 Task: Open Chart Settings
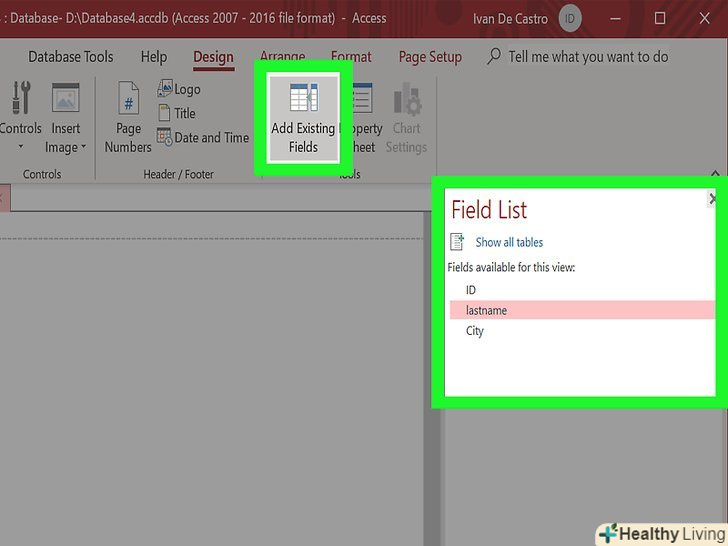coord(407,118)
